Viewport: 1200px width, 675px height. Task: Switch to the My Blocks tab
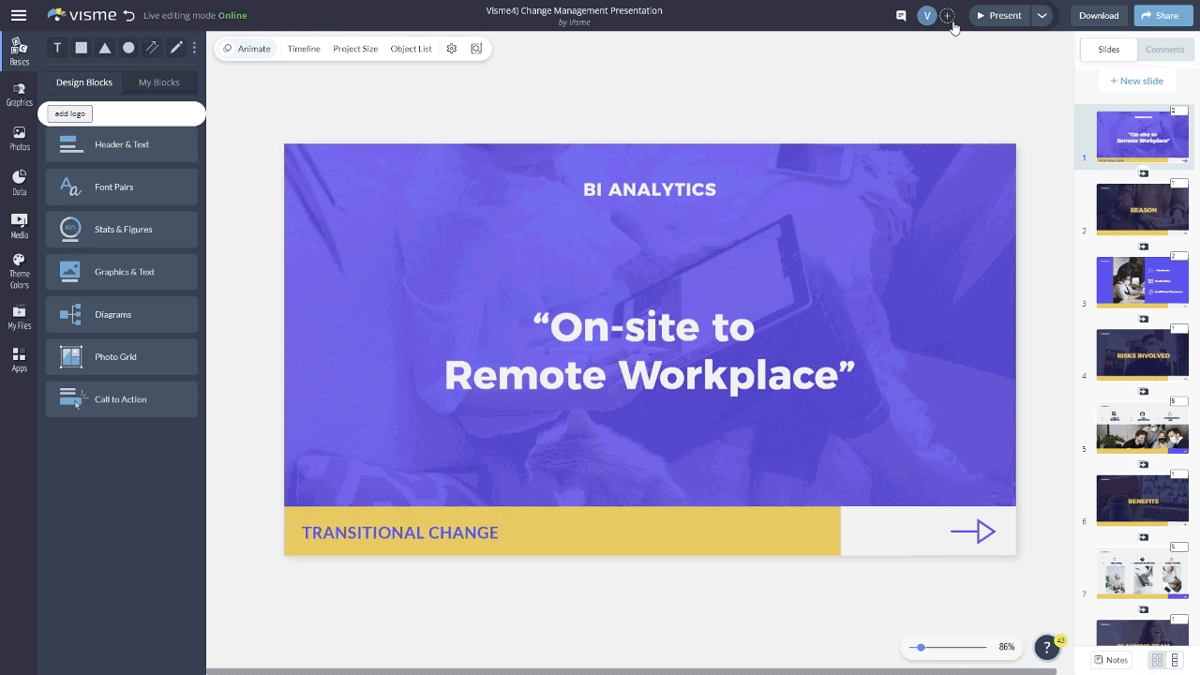click(159, 83)
